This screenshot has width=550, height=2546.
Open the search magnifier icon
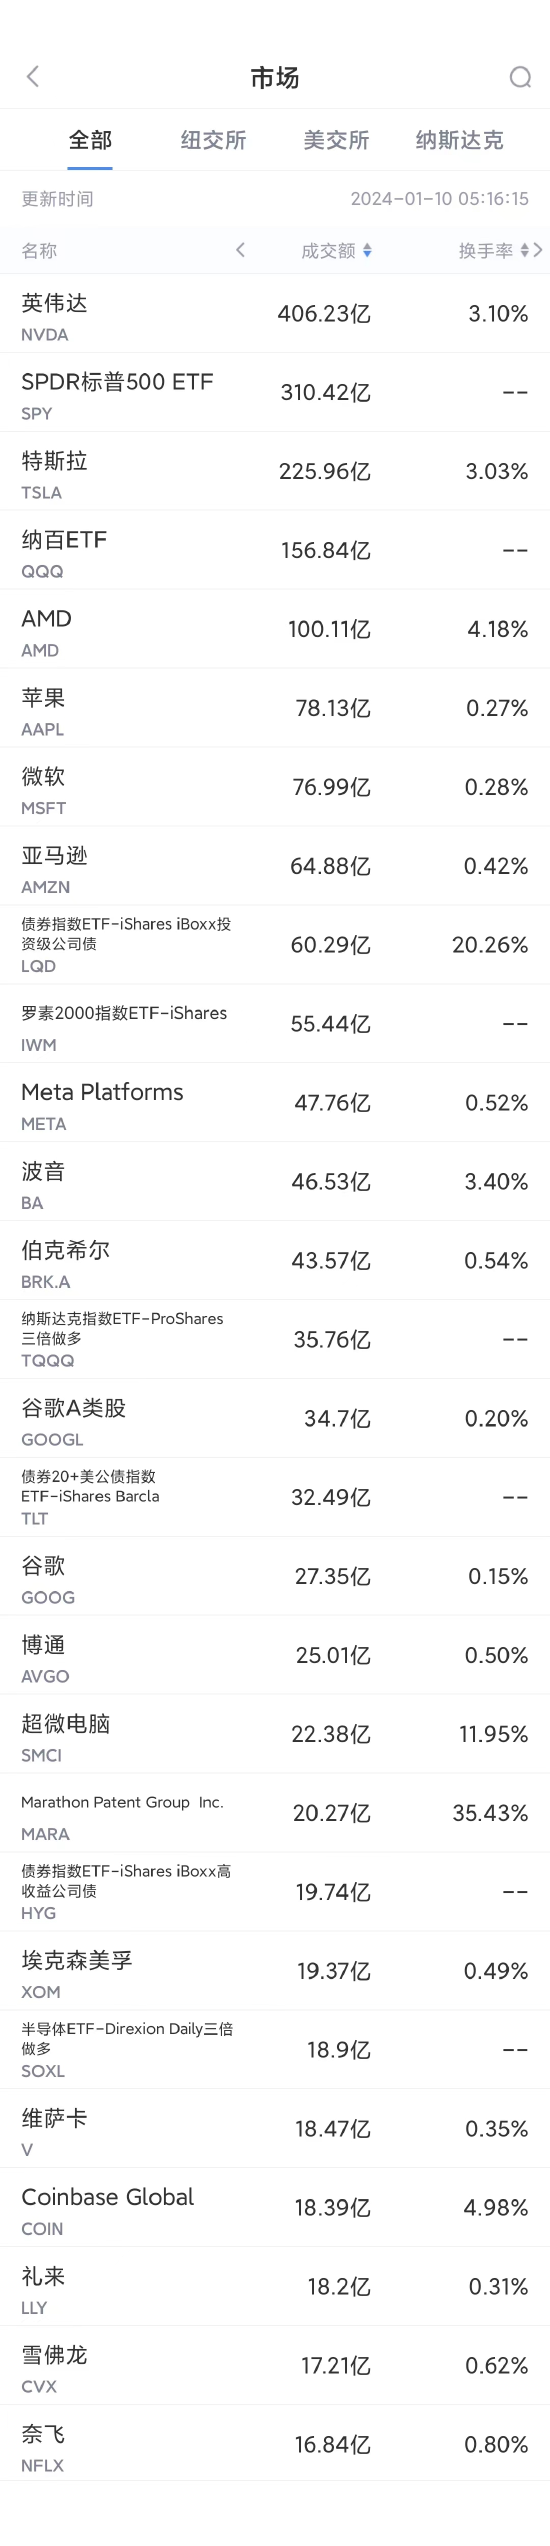point(520,77)
